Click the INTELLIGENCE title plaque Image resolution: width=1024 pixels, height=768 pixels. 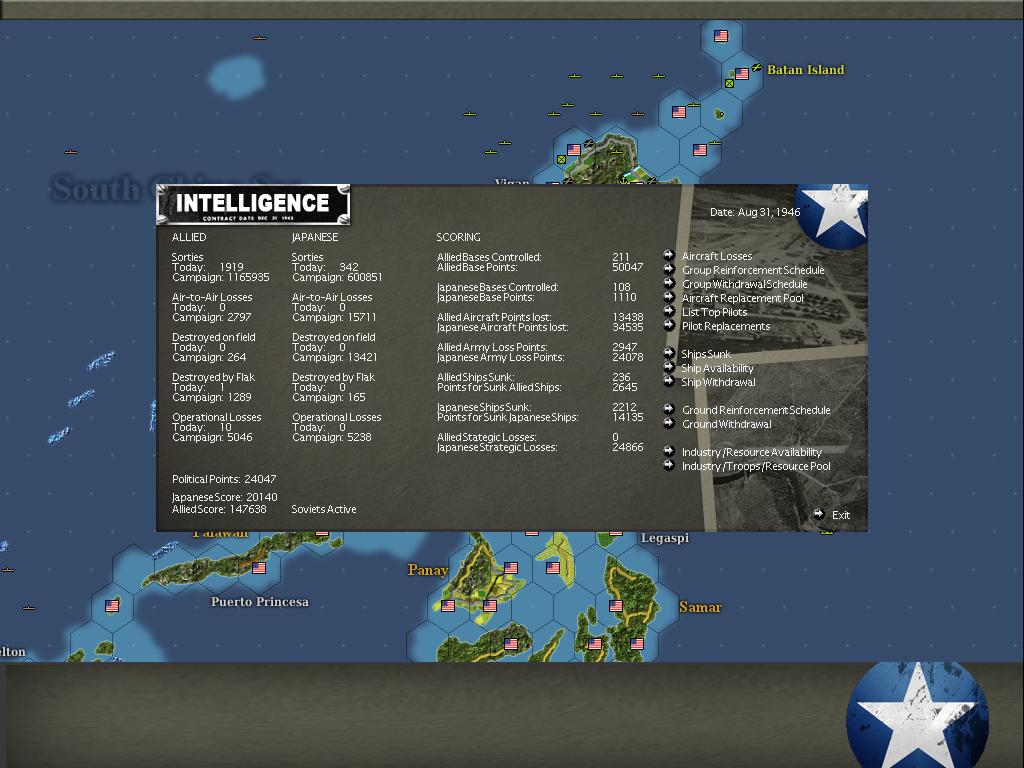click(253, 204)
